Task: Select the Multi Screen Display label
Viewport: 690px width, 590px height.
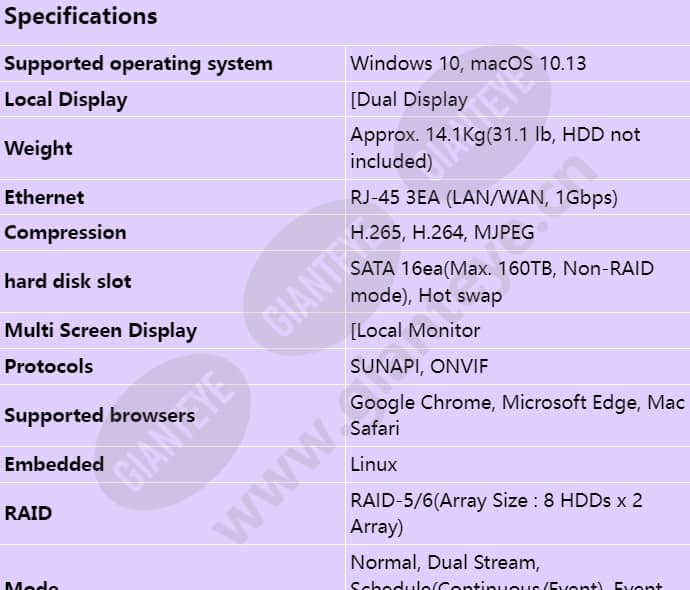Action: (x=100, y=331)
